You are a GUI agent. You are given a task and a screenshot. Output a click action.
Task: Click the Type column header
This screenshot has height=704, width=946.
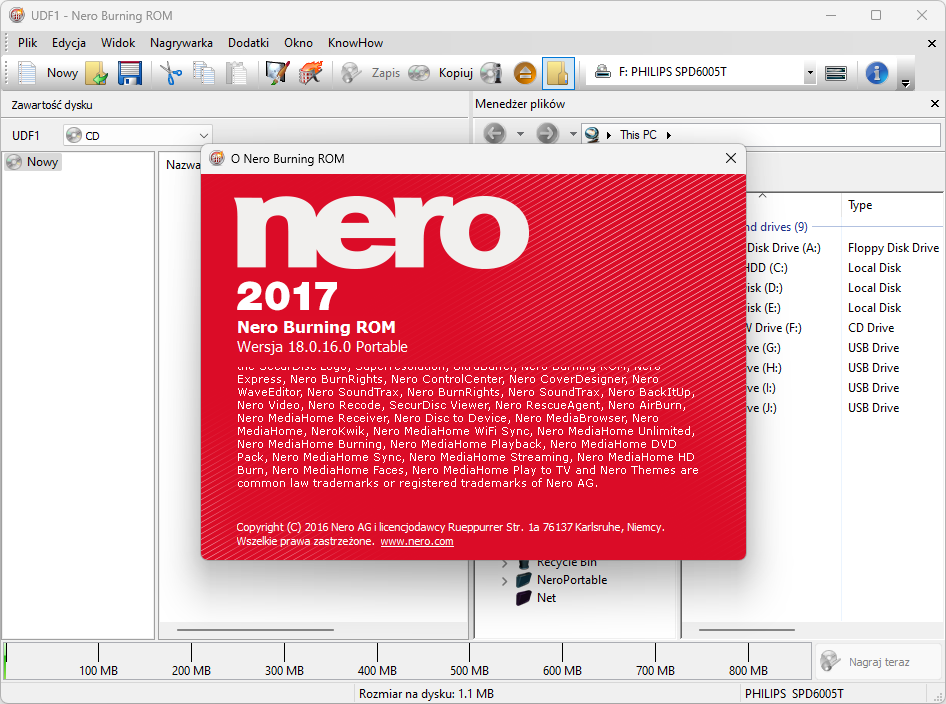(860, 205)
